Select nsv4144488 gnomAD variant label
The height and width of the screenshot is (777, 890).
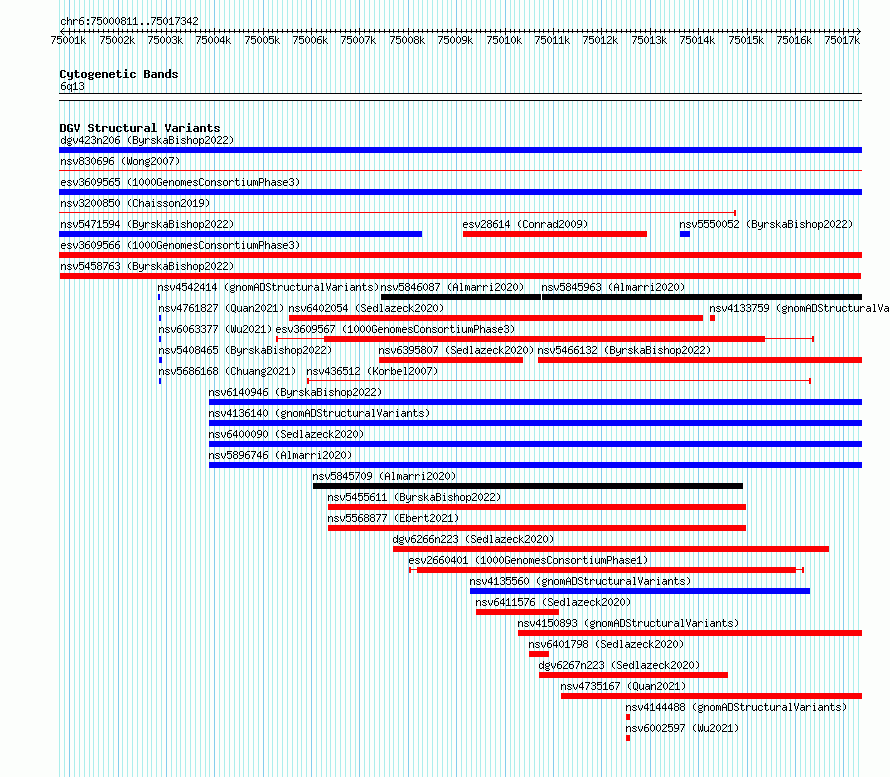(736, 707)
